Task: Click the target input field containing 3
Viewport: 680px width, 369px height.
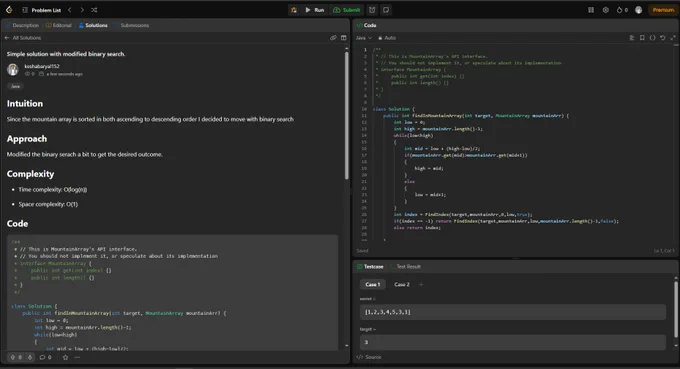Action: point(513,342)
